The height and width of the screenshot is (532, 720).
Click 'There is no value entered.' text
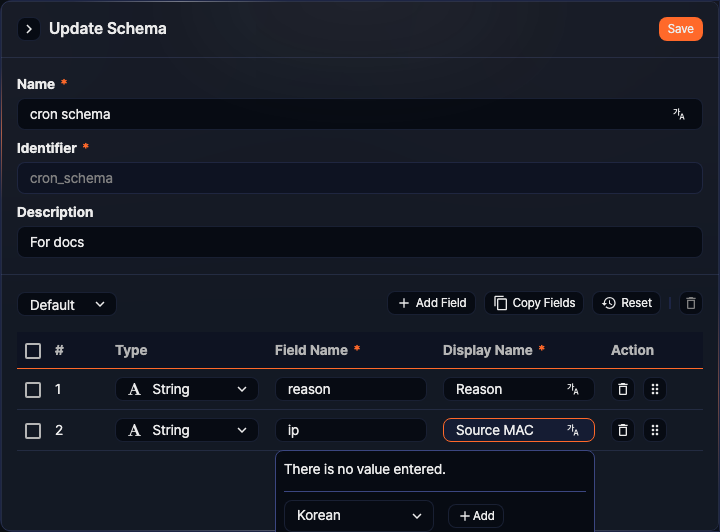pos(365,469)
